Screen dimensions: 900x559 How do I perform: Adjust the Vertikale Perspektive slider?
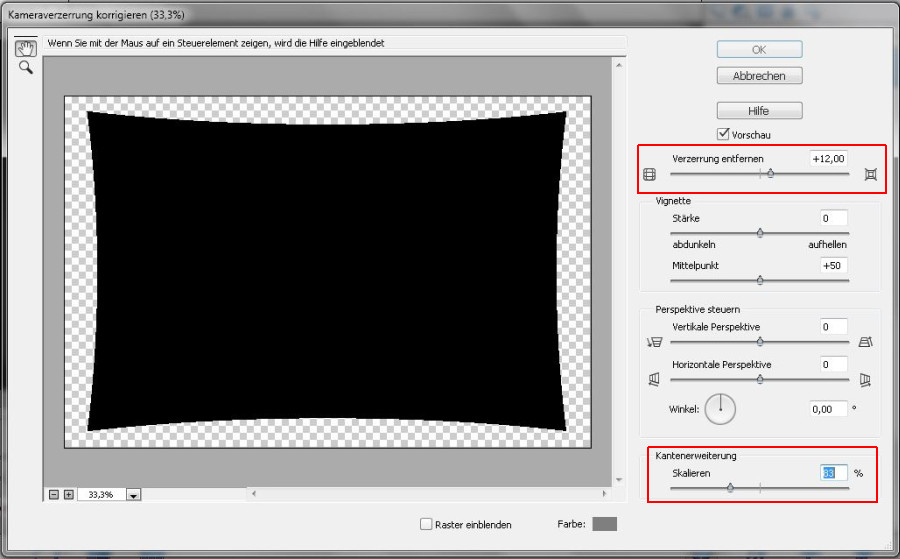760,341
